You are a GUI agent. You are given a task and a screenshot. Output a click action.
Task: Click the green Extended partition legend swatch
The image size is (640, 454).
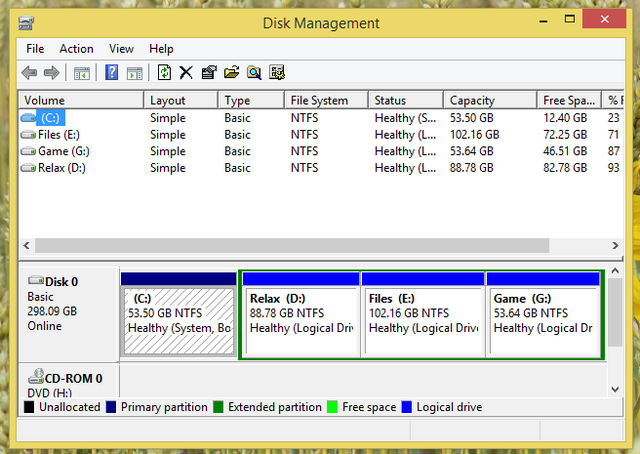pos(218,407)
